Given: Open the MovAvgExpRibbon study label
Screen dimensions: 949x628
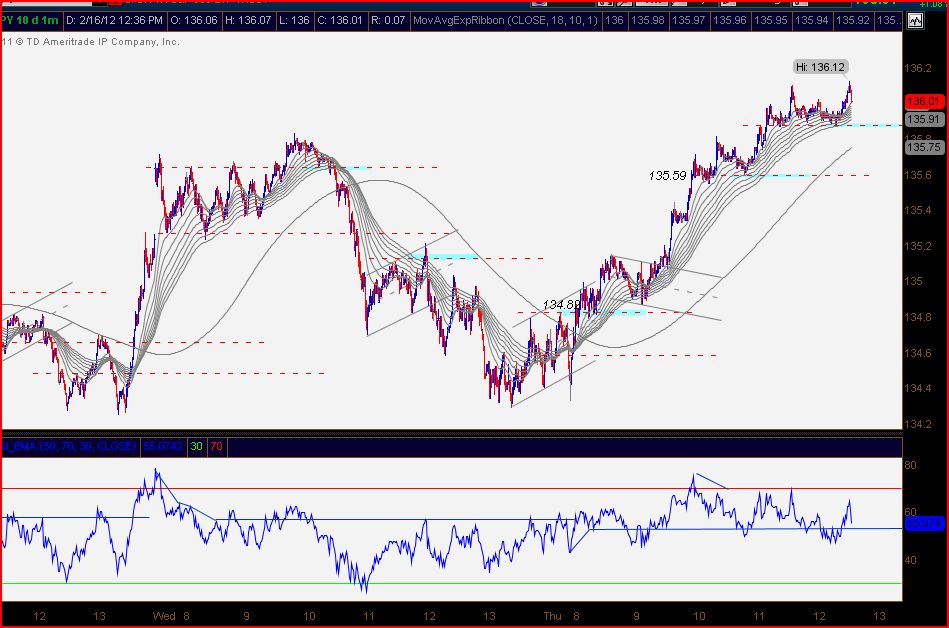Looking at the screenshot, I should [505, 21].
